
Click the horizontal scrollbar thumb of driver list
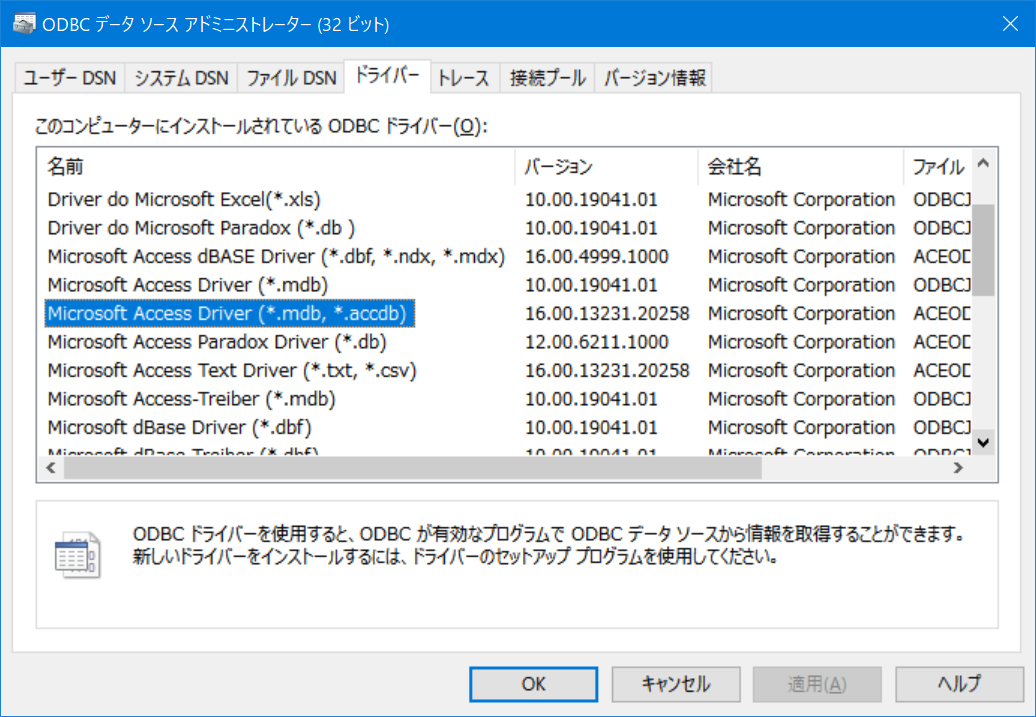(413, 468)
